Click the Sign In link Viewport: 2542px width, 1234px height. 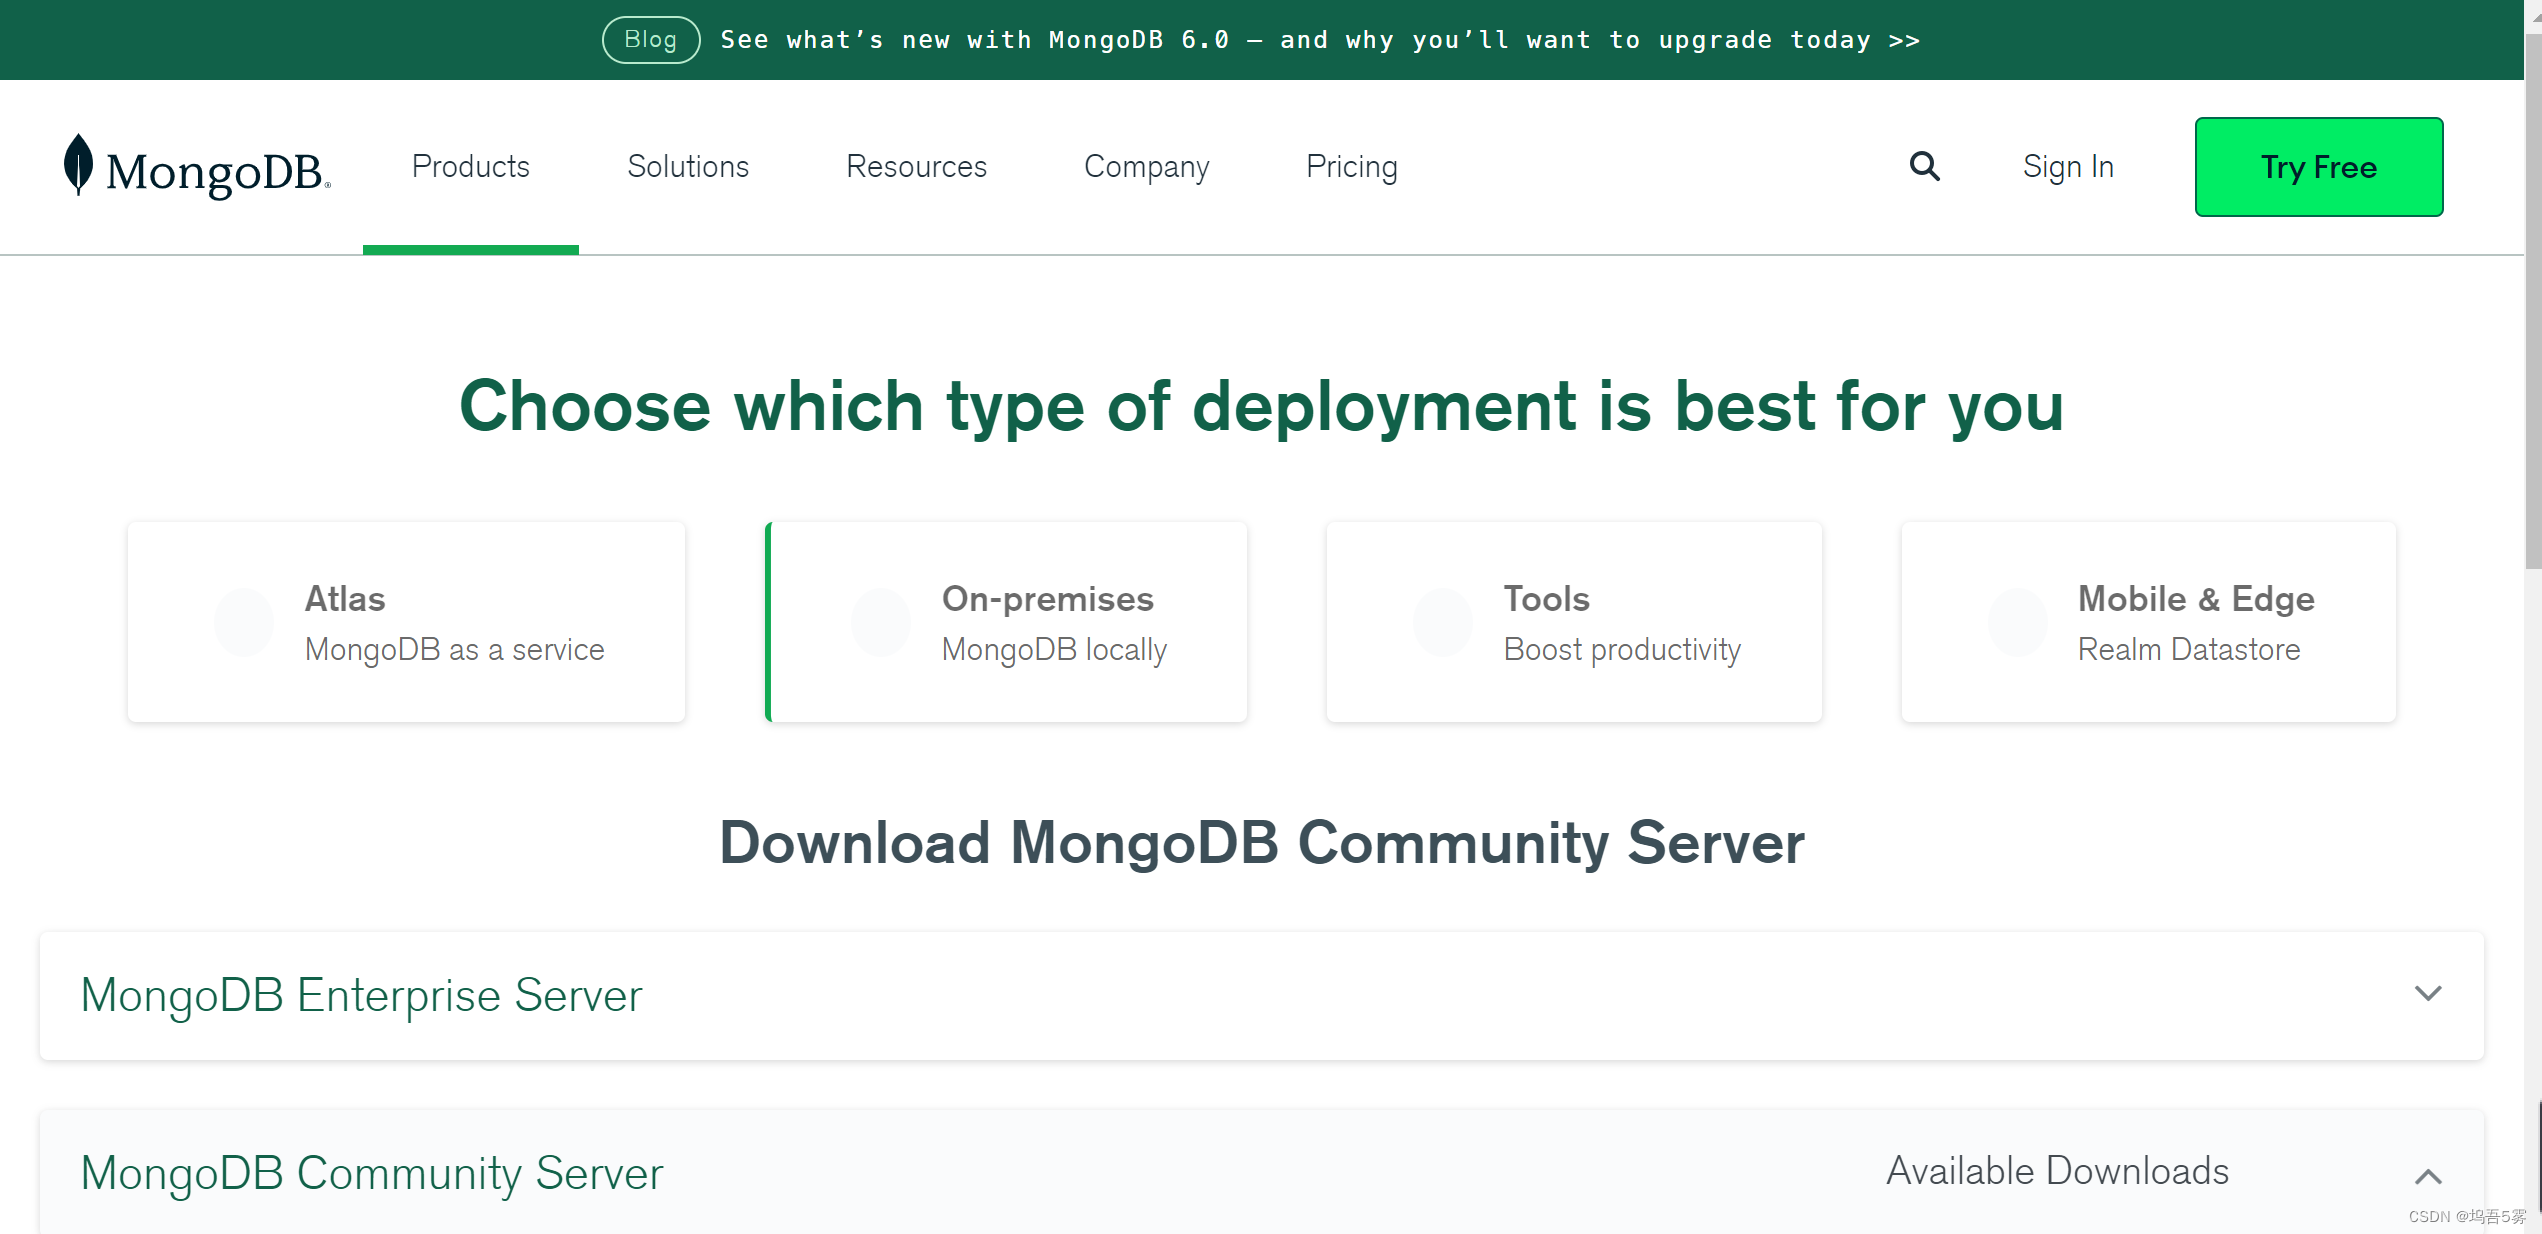[2068, 166]
